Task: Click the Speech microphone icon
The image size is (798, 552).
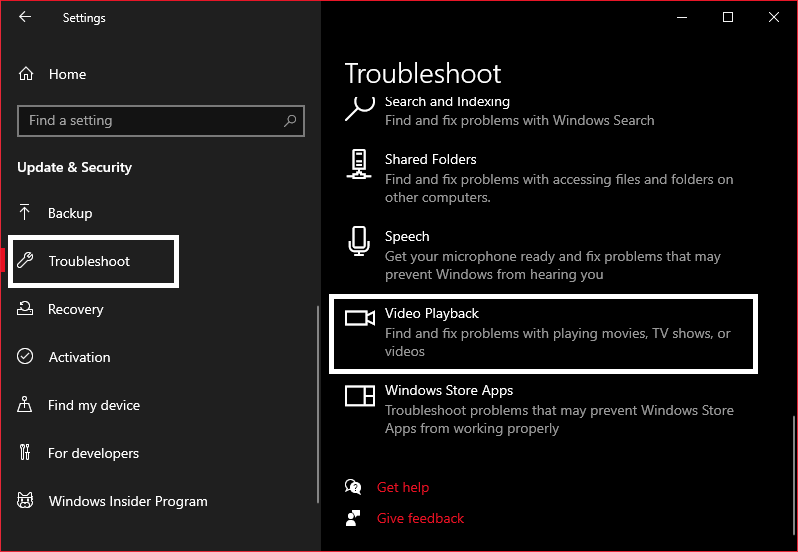Action: pyautogui.click(x=359, y=241)
